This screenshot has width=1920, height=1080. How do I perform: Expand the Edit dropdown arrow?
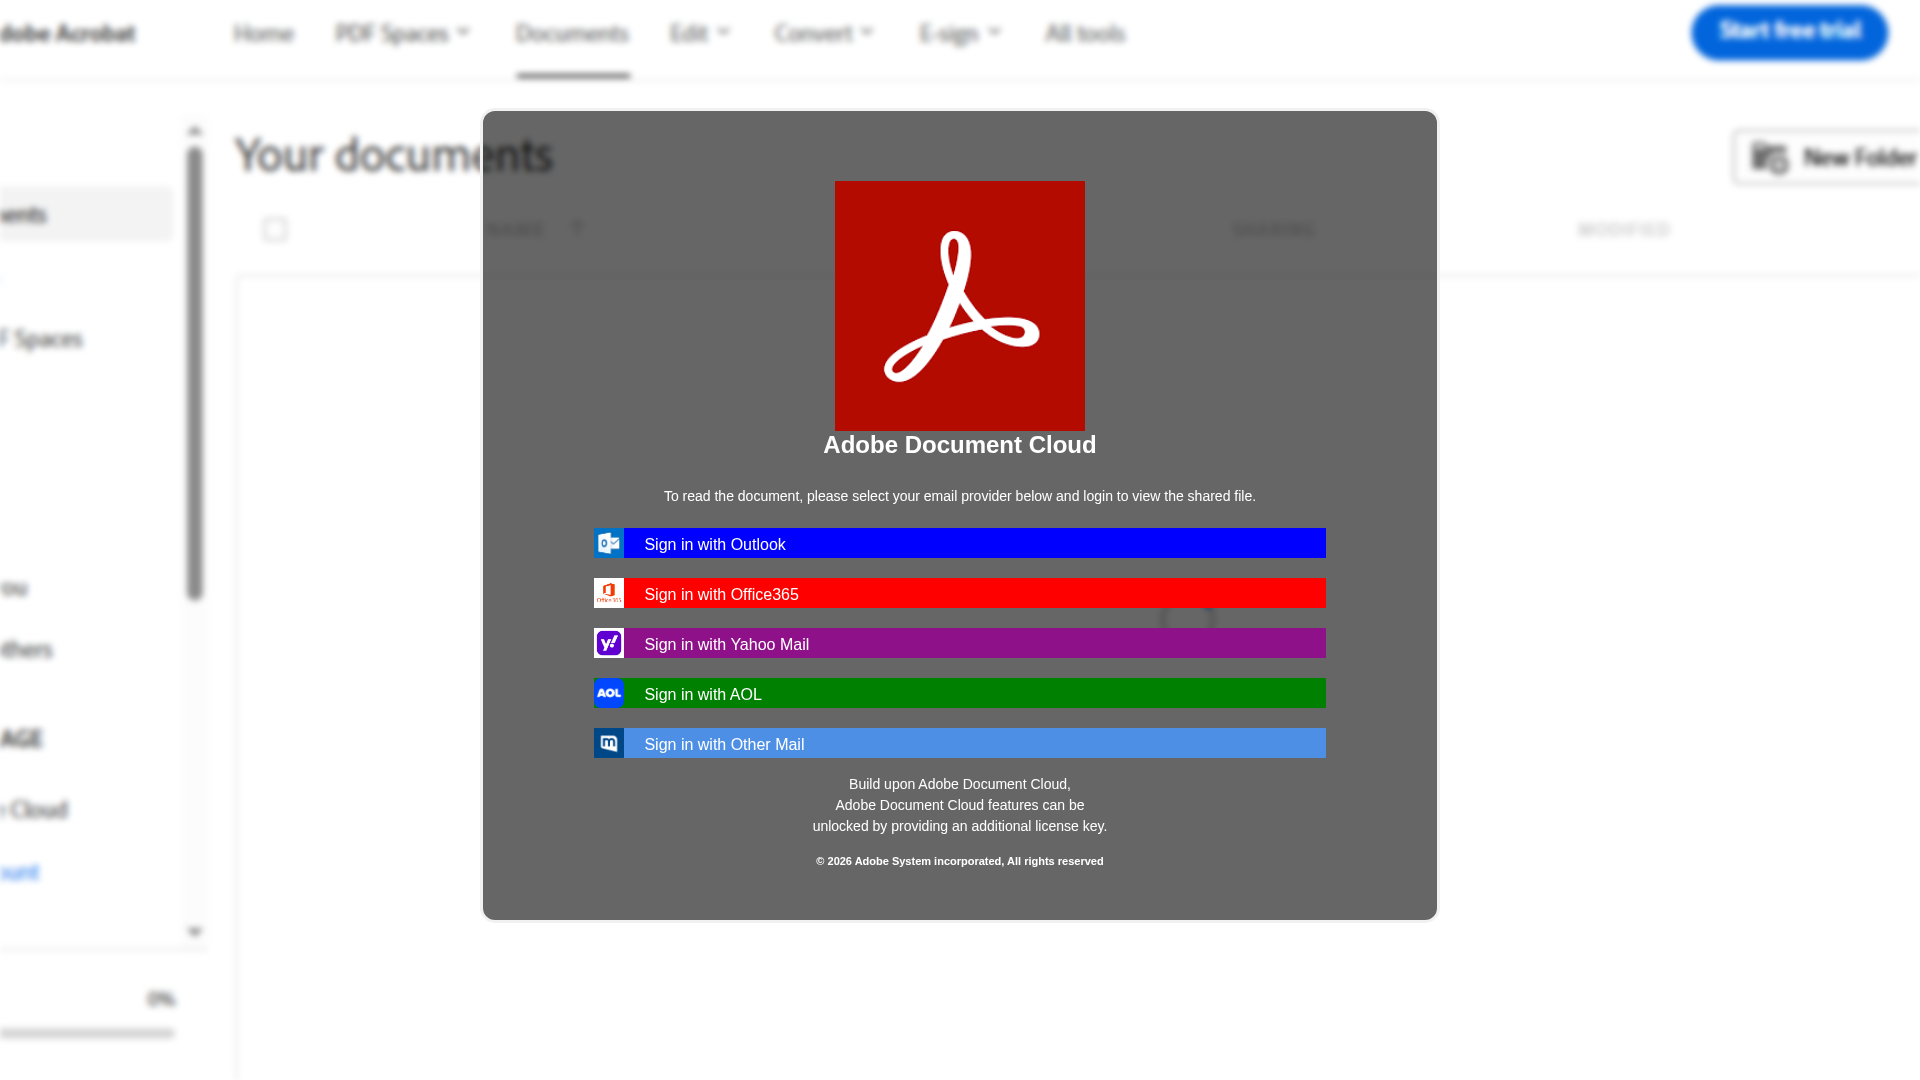pos(723,33)
